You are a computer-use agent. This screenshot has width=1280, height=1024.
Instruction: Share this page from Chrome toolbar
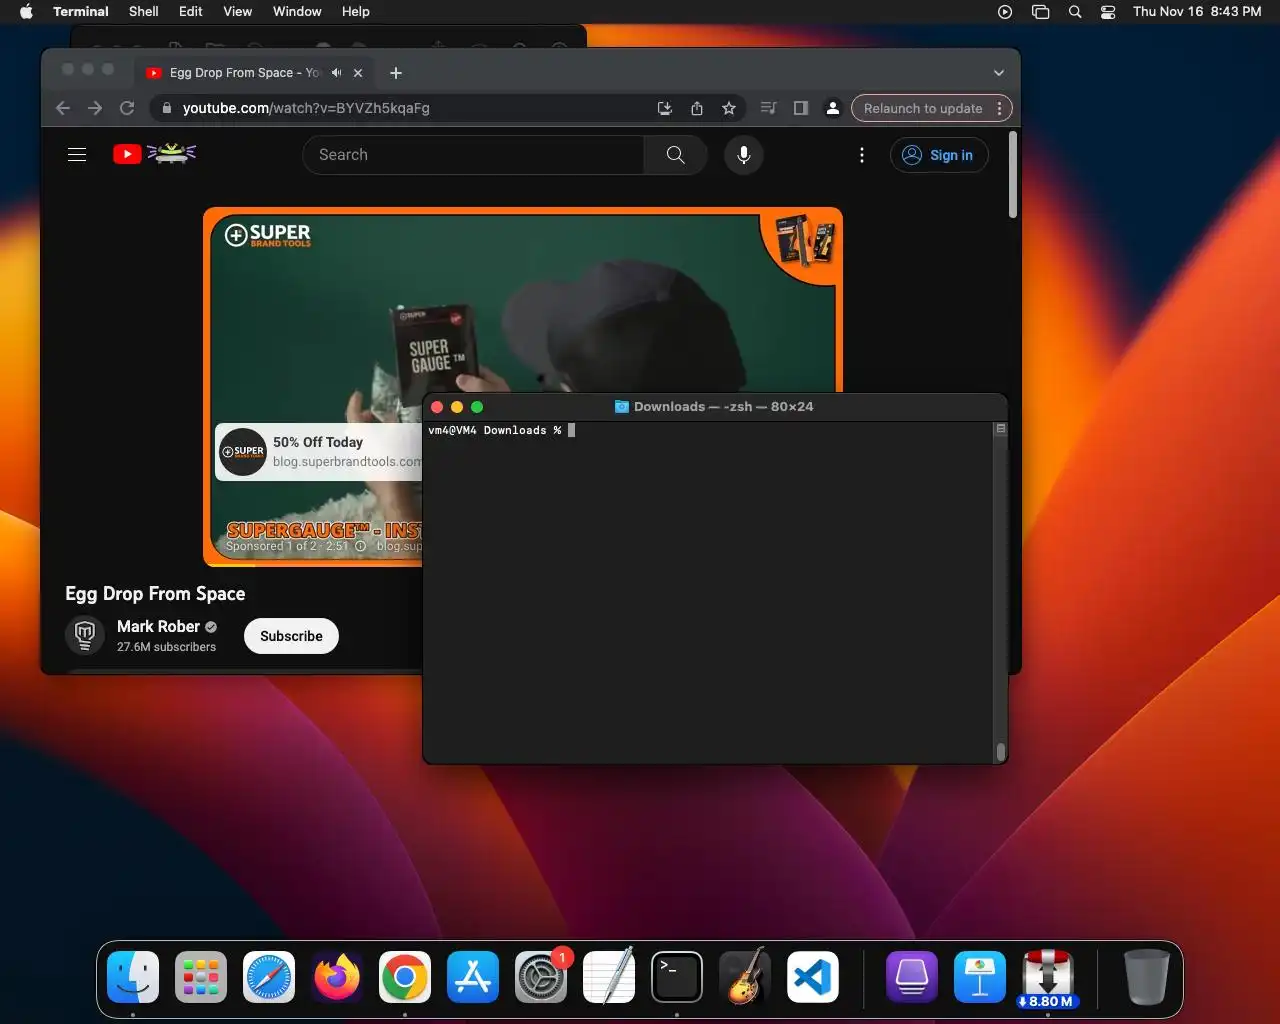[x=697, y=108]
